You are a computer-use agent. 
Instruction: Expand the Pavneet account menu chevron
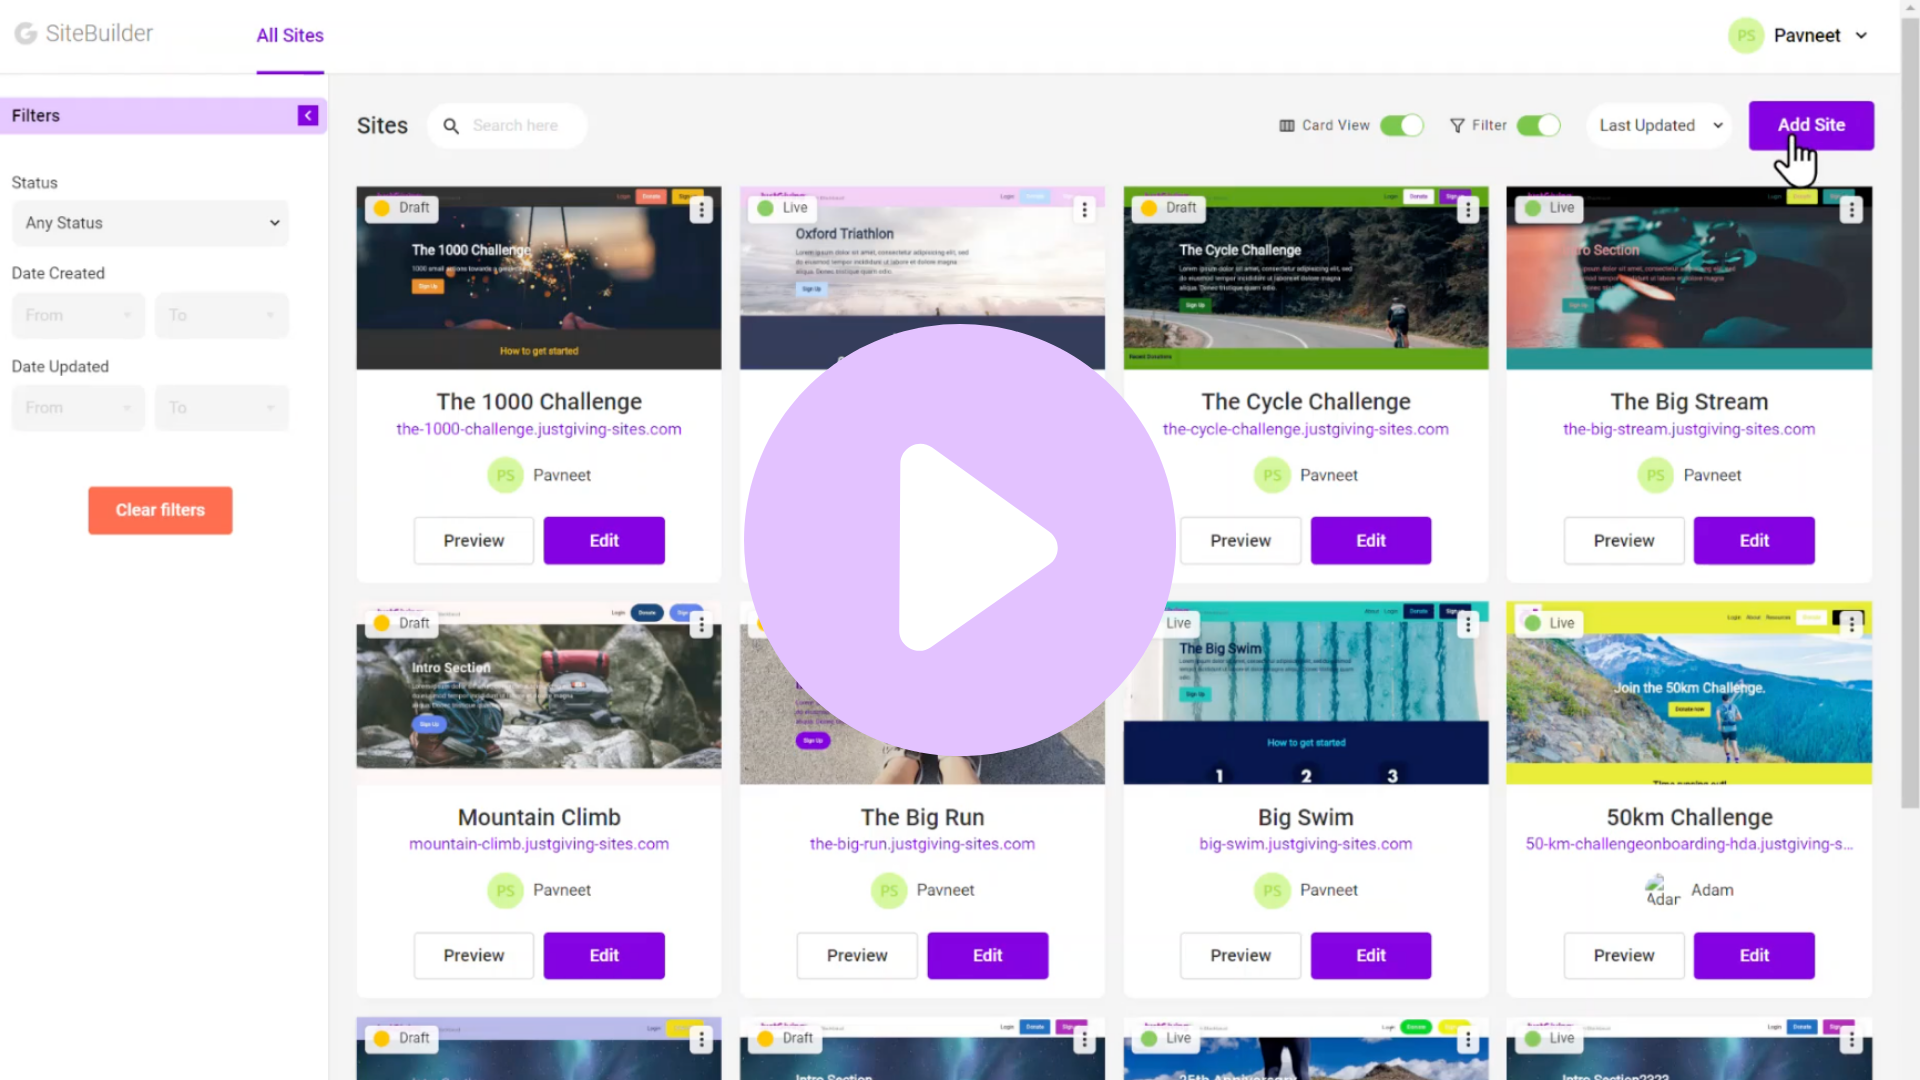(x=1861, y=36)
